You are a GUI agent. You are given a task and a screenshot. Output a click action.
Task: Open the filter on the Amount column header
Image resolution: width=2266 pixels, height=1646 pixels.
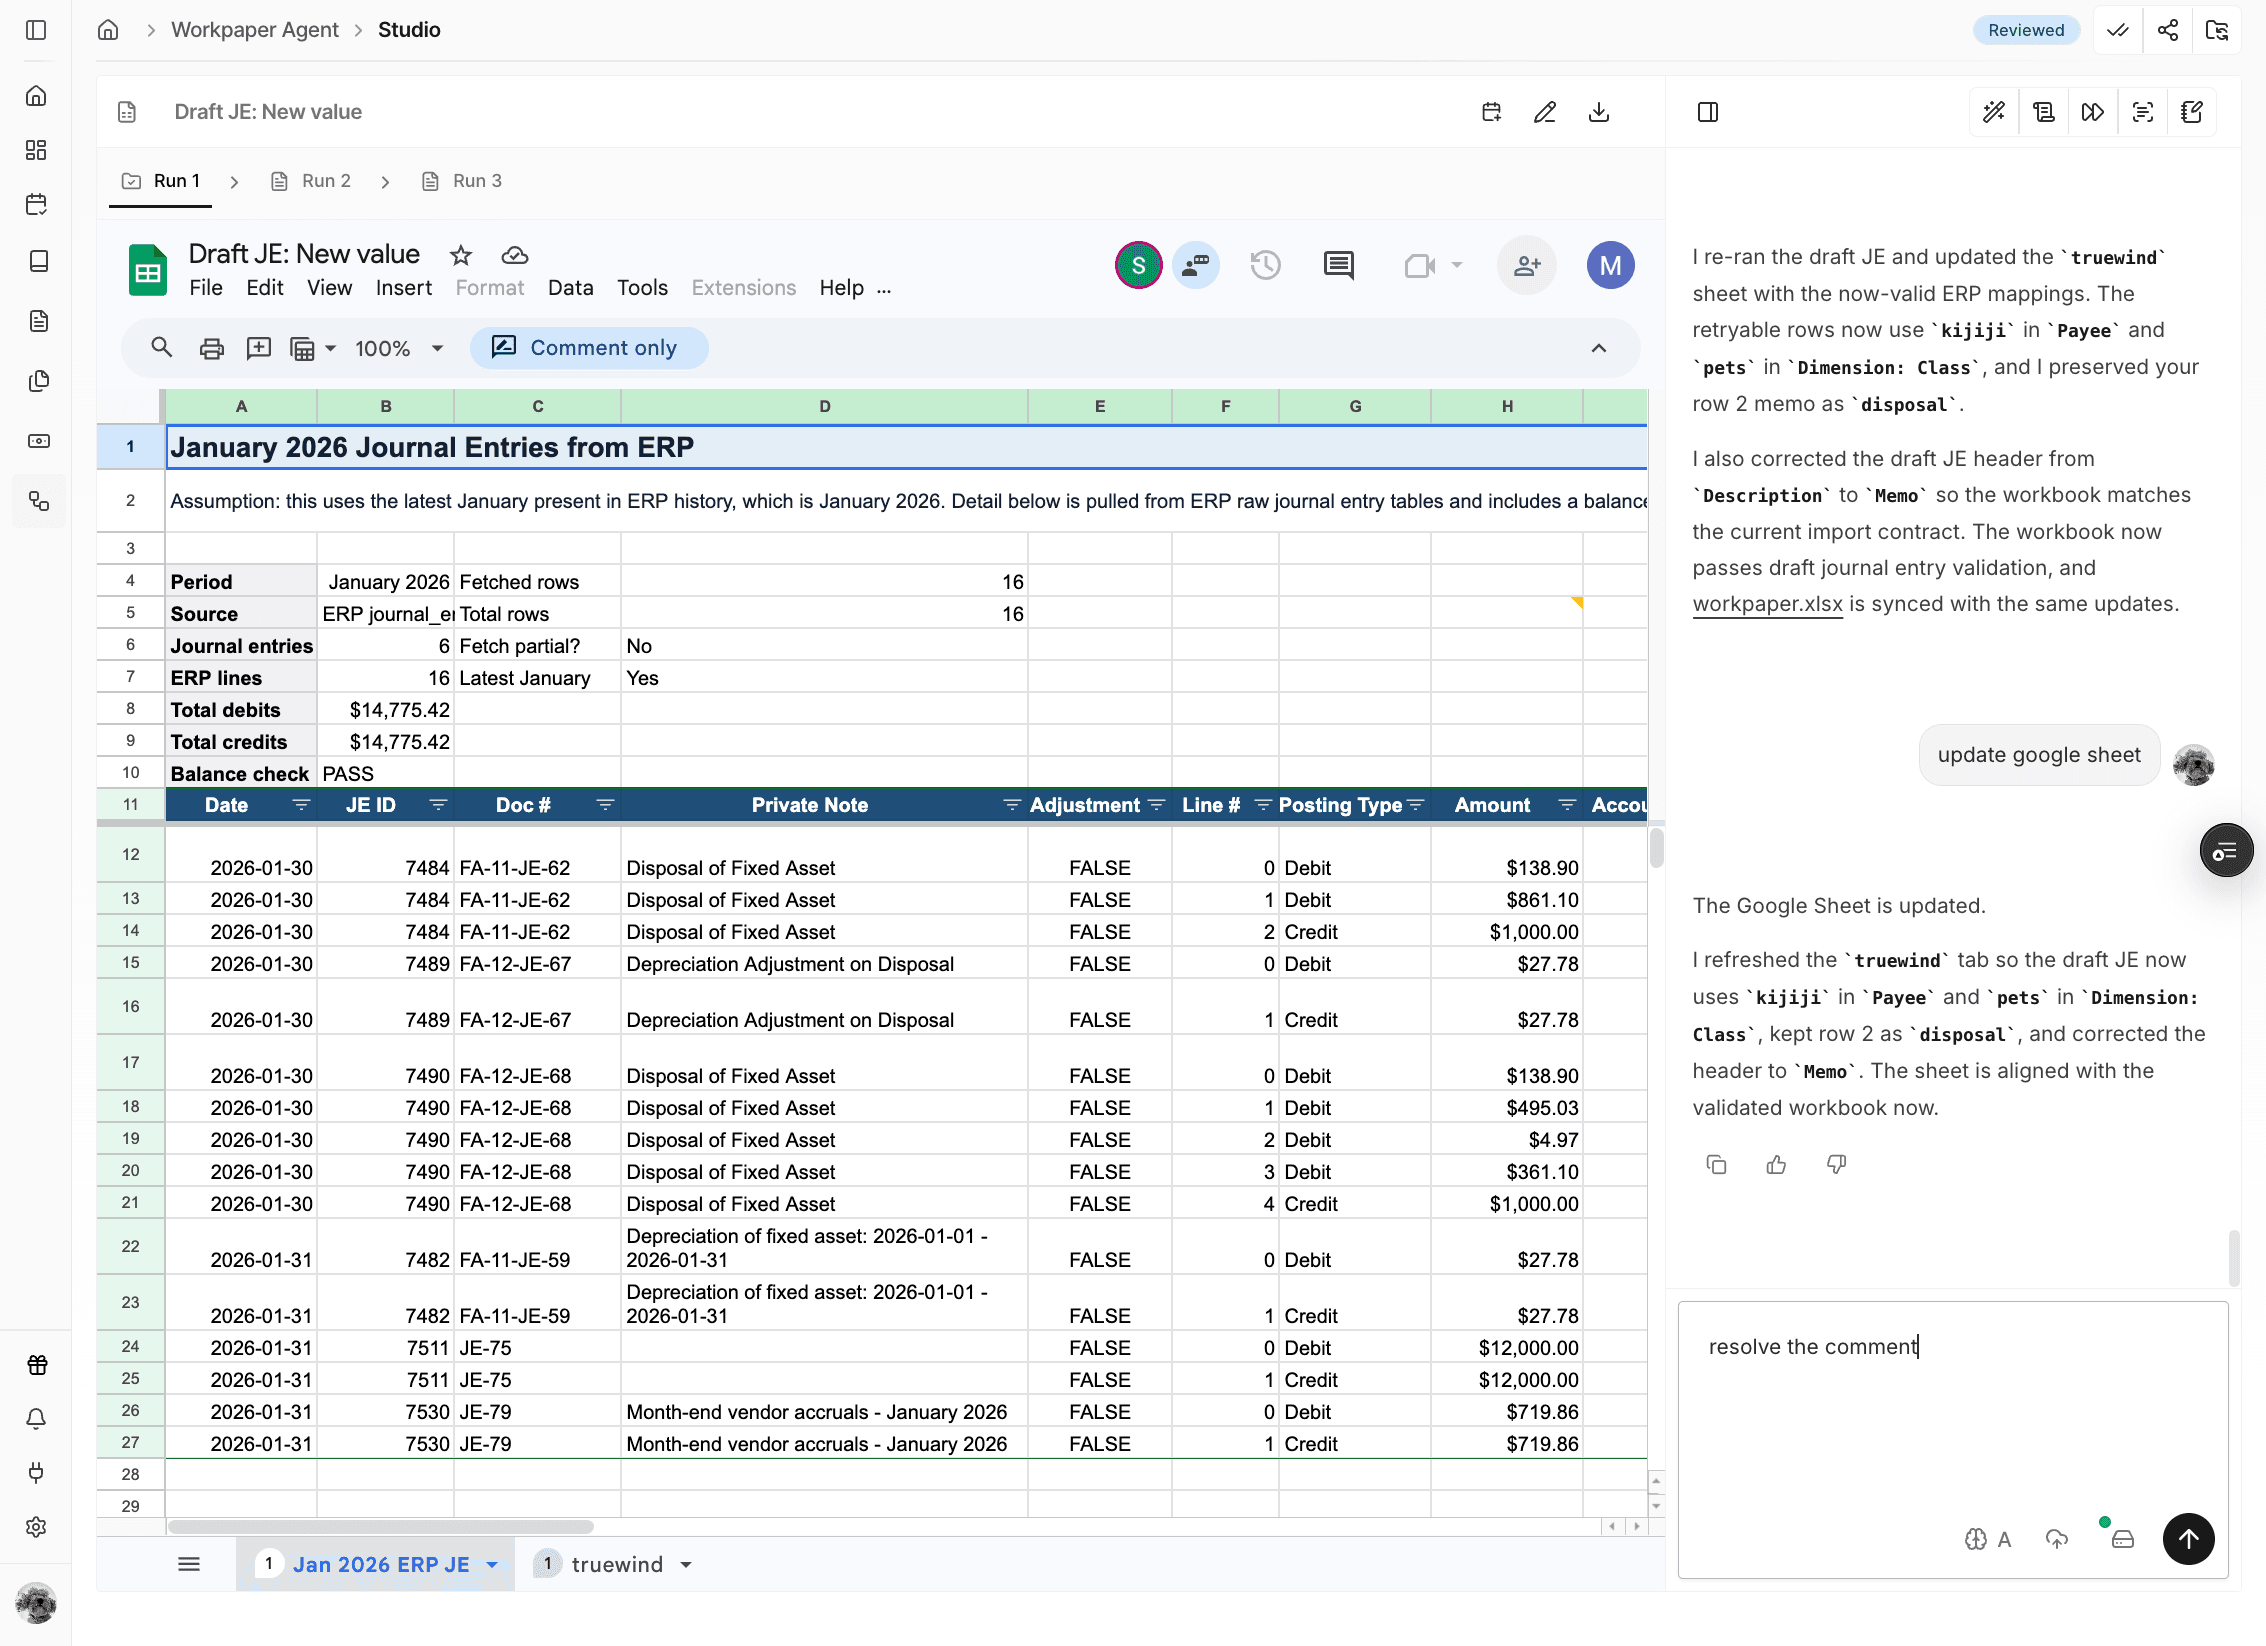click(x=1567, y=805)
